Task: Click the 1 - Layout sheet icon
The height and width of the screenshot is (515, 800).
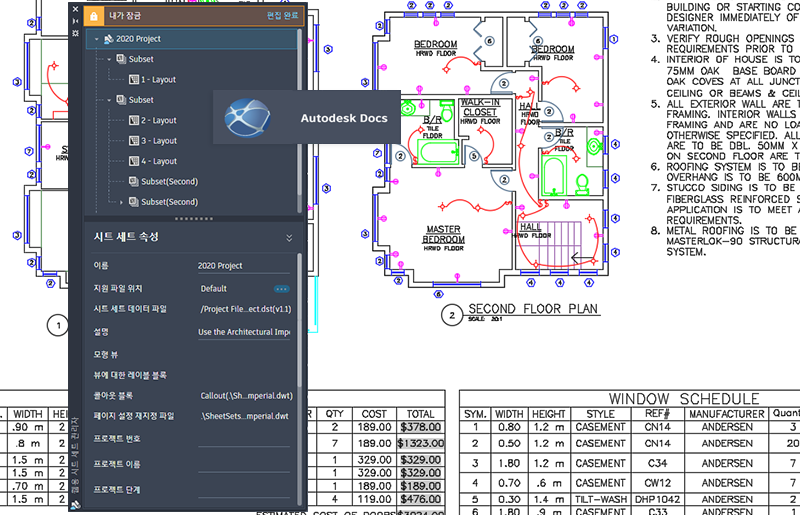Action: [x=134, y=80]
